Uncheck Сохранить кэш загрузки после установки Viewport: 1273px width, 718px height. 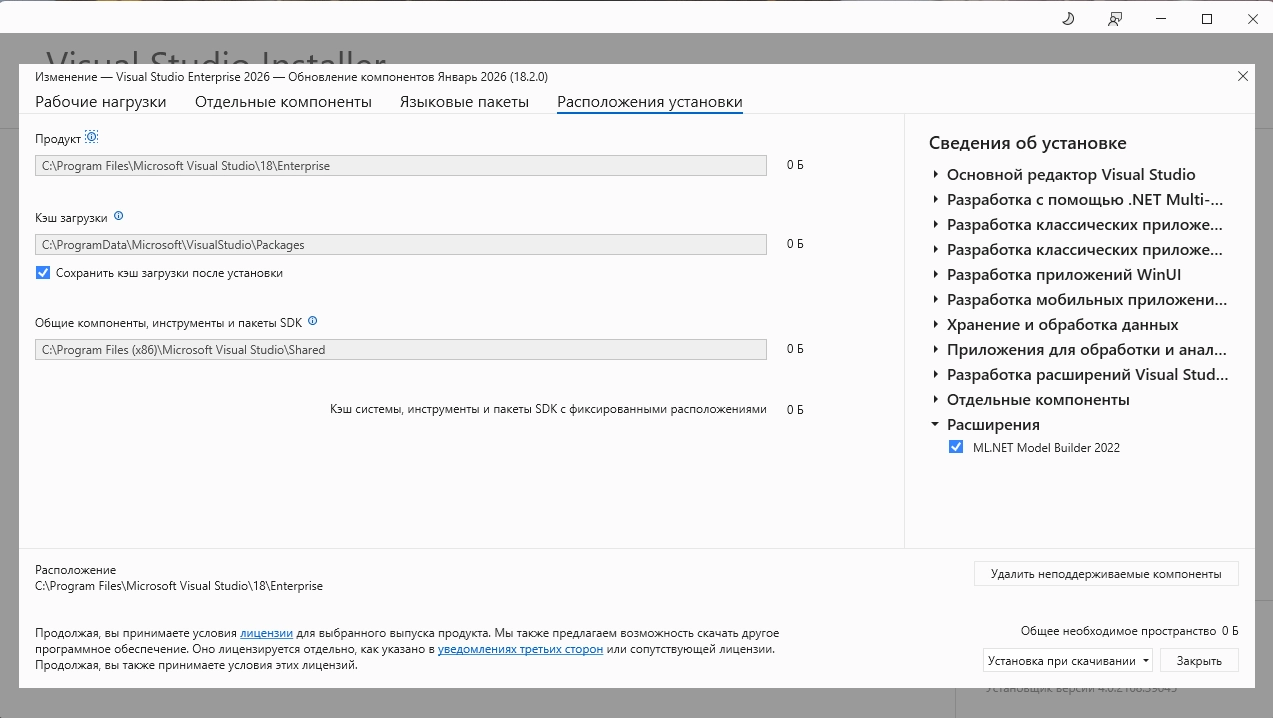tap(43, 273)
